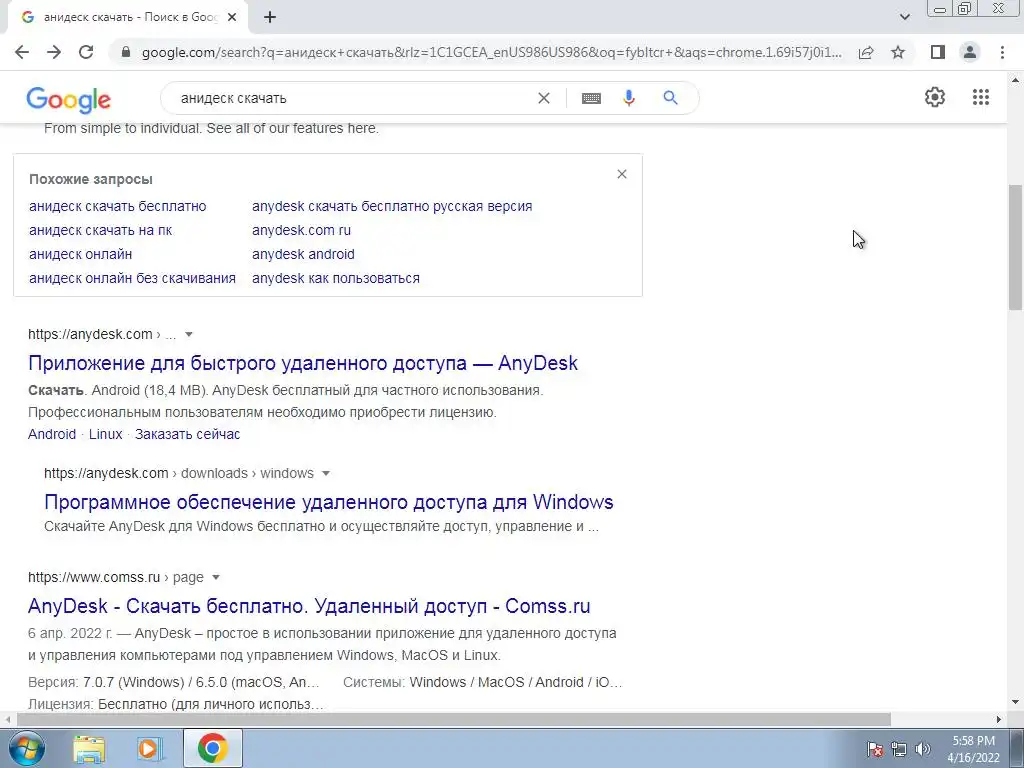This screenshot has height=768, width=1024.
Task: Open Windows Media Player from taskbar
Action: [150, 748]
